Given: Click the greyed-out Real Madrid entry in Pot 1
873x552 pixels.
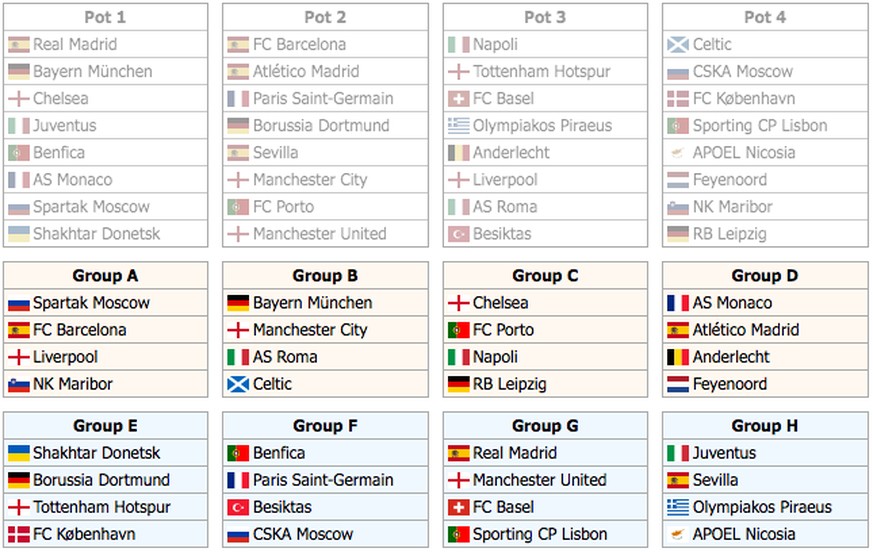Looking at the screenshot, I should tap(75, 44).
